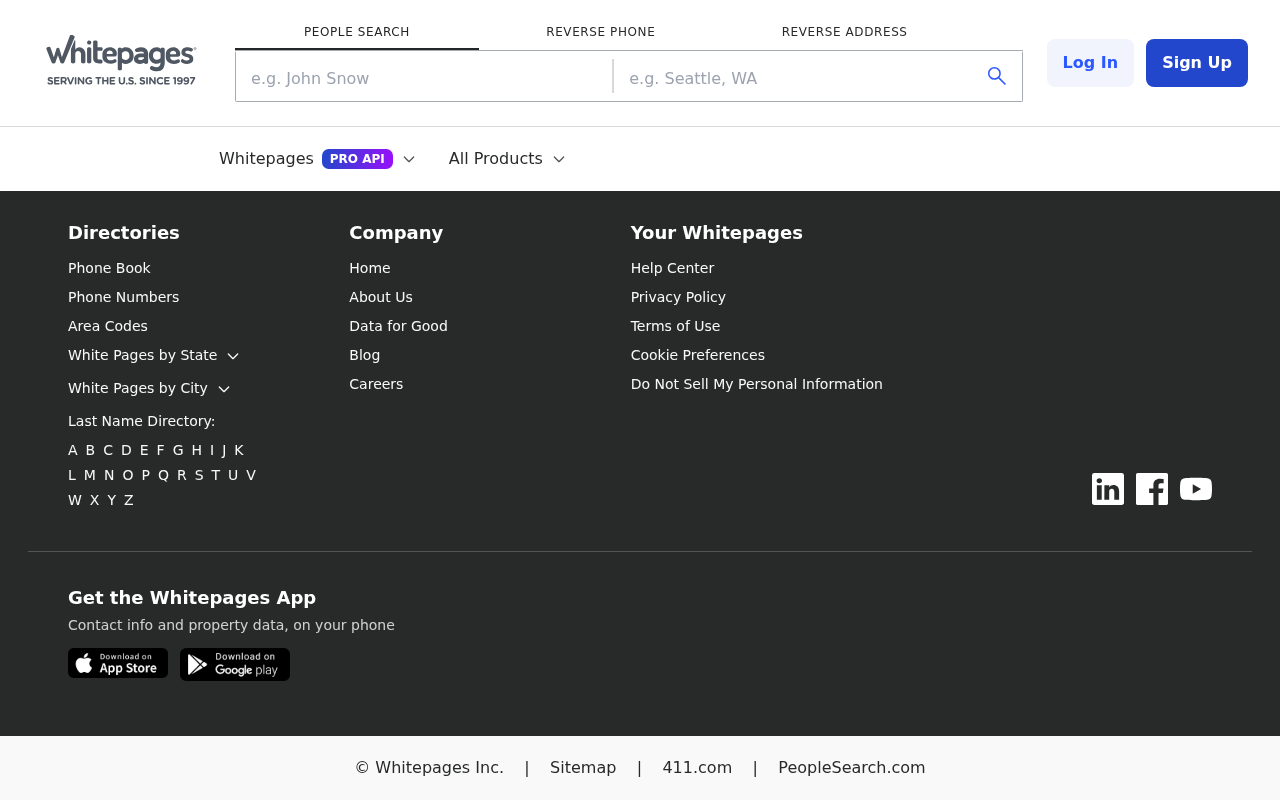
Task: Open the Sitemap footer link
Action: tap(583, 768)
